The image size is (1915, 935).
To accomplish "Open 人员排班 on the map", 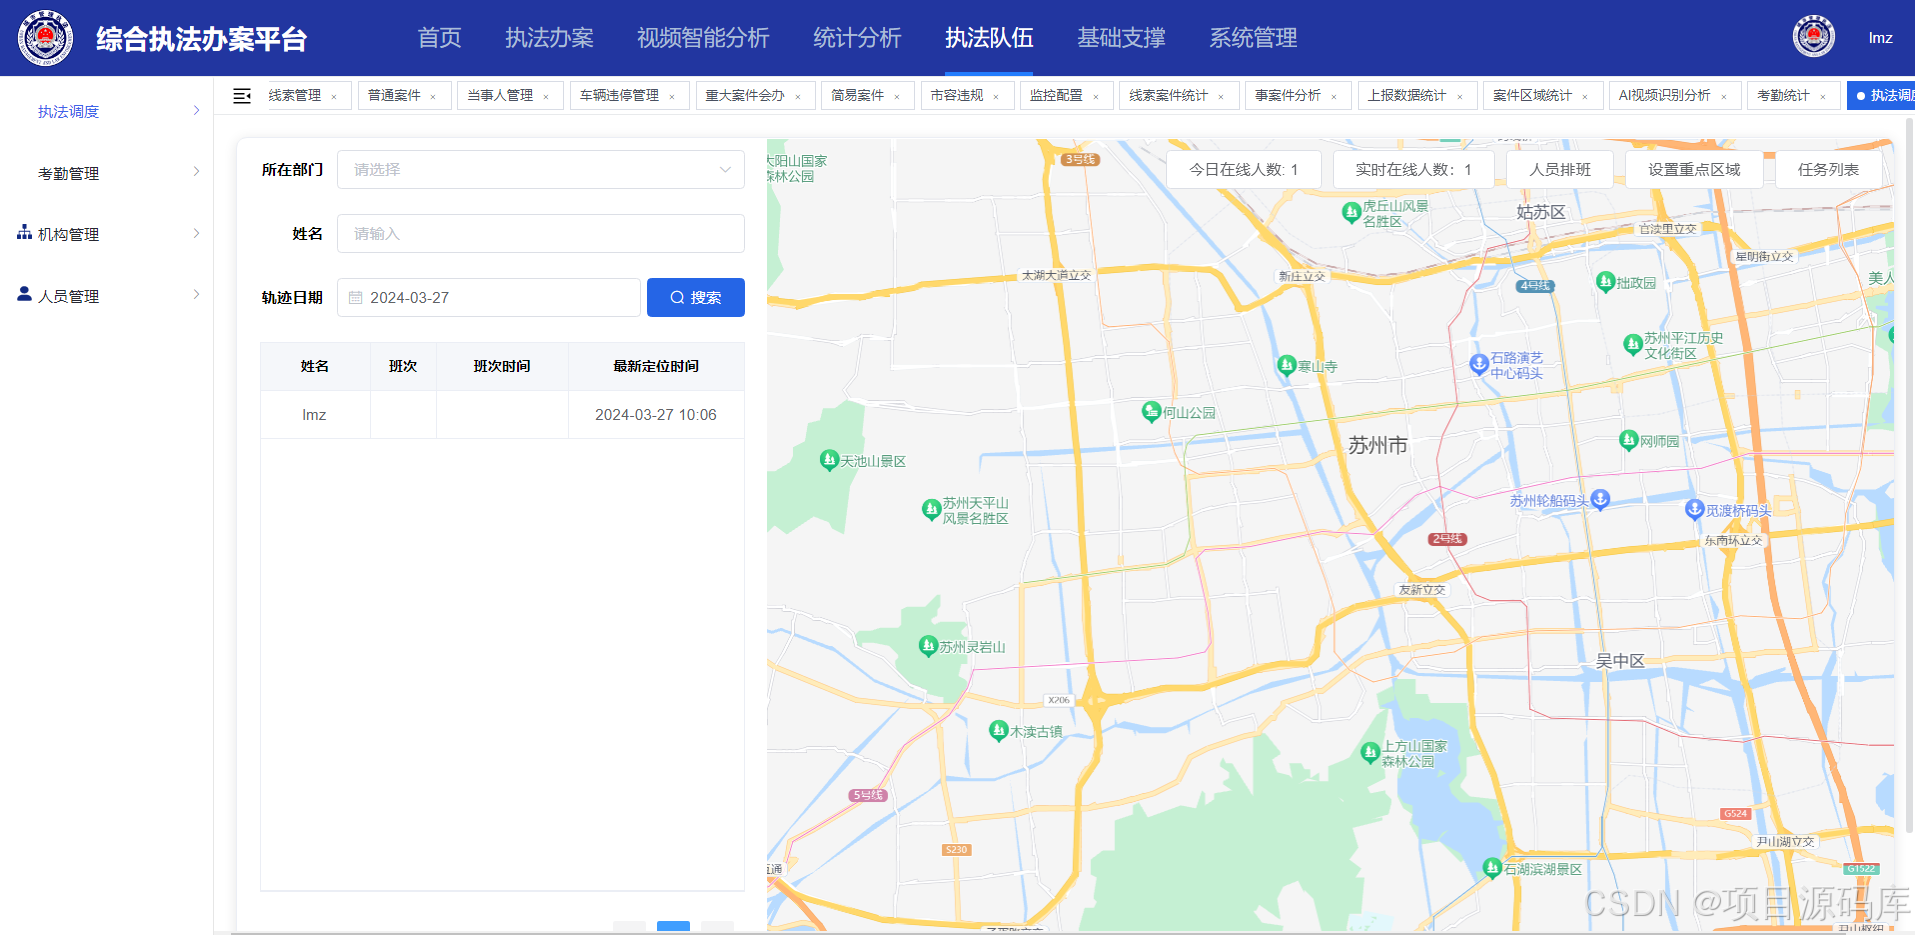I will [1559, 170].
